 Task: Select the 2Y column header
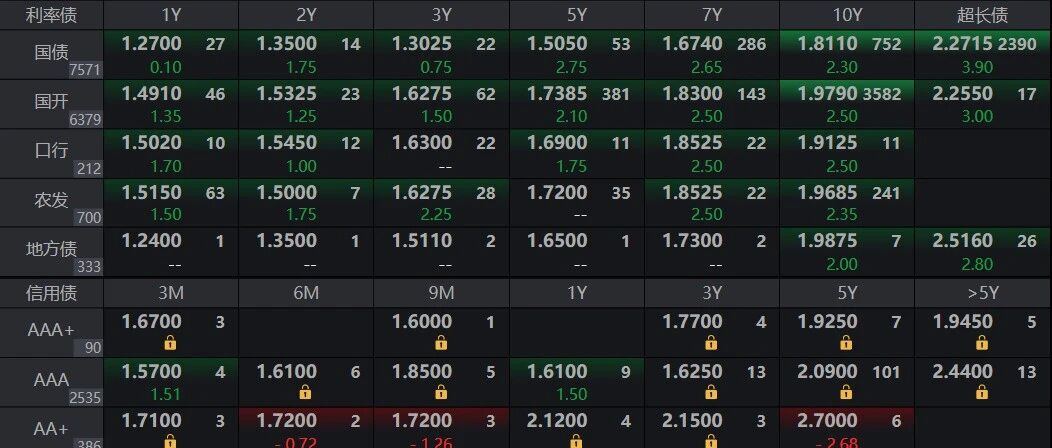[306, 15]
